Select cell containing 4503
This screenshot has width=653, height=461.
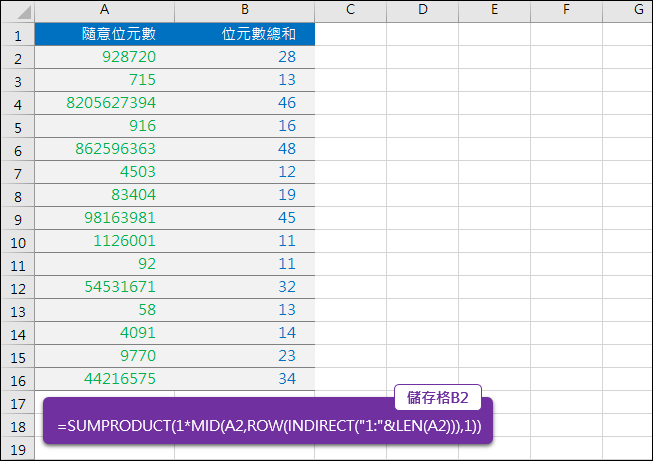coord(105,172)
